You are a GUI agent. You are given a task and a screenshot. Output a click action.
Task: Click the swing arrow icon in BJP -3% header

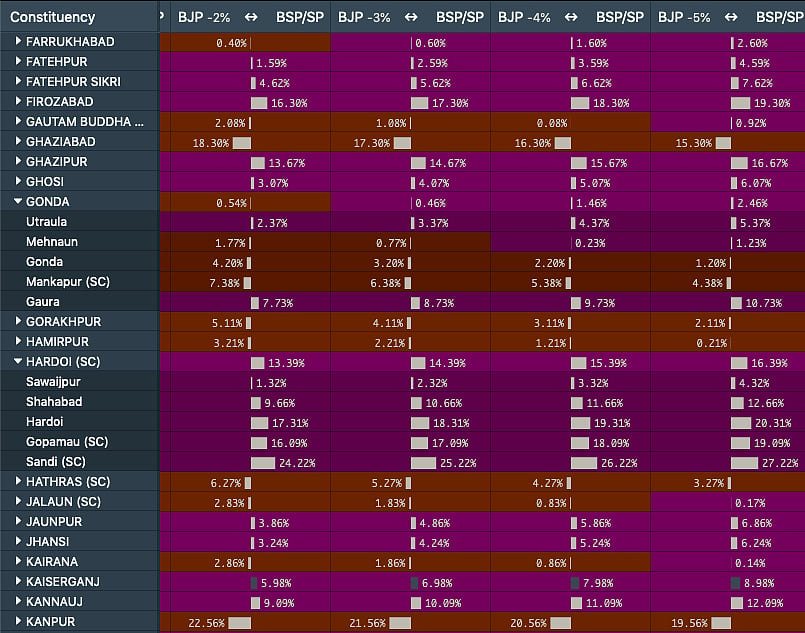click(411, 17)
